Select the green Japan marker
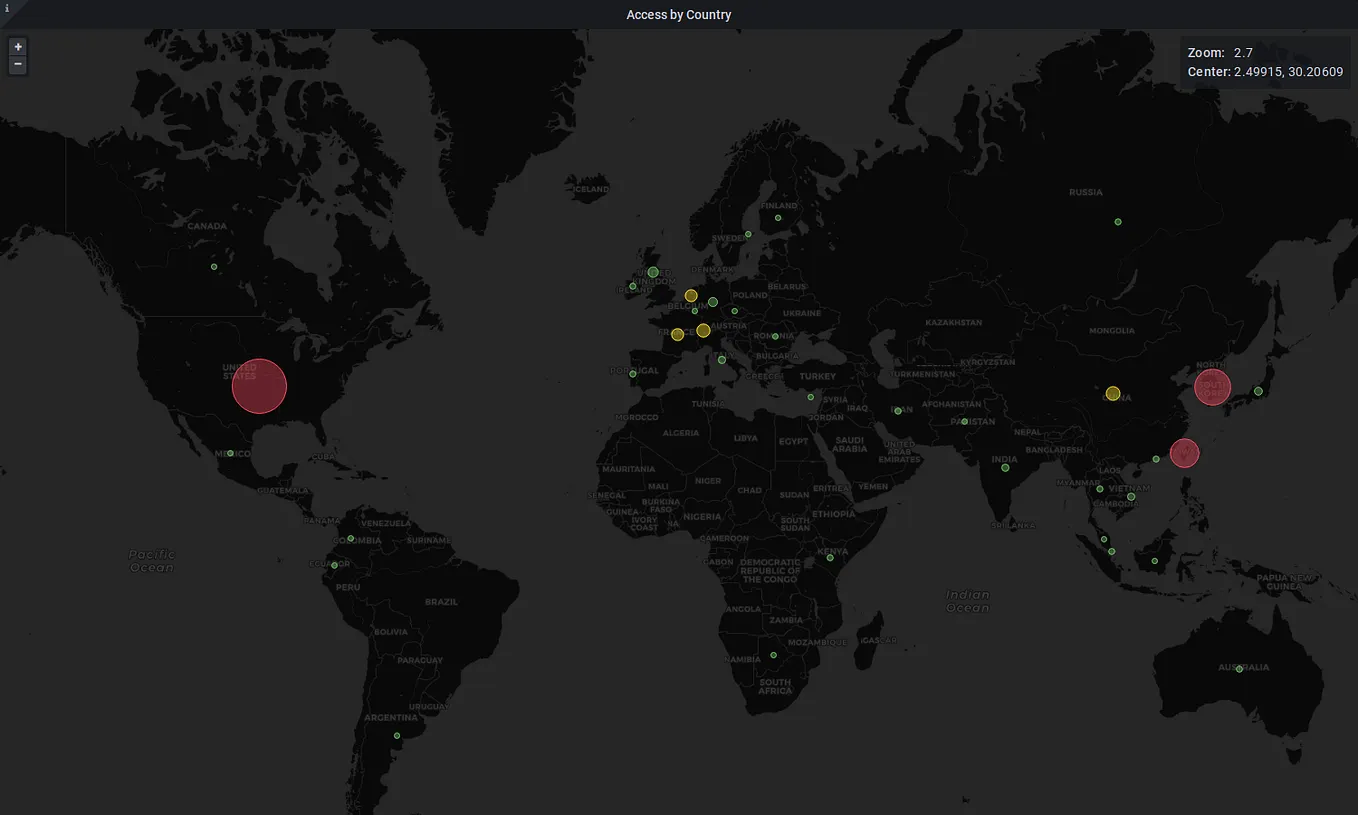The width and height of the screenshot is (1358, 815). [x=1258, y=391]
